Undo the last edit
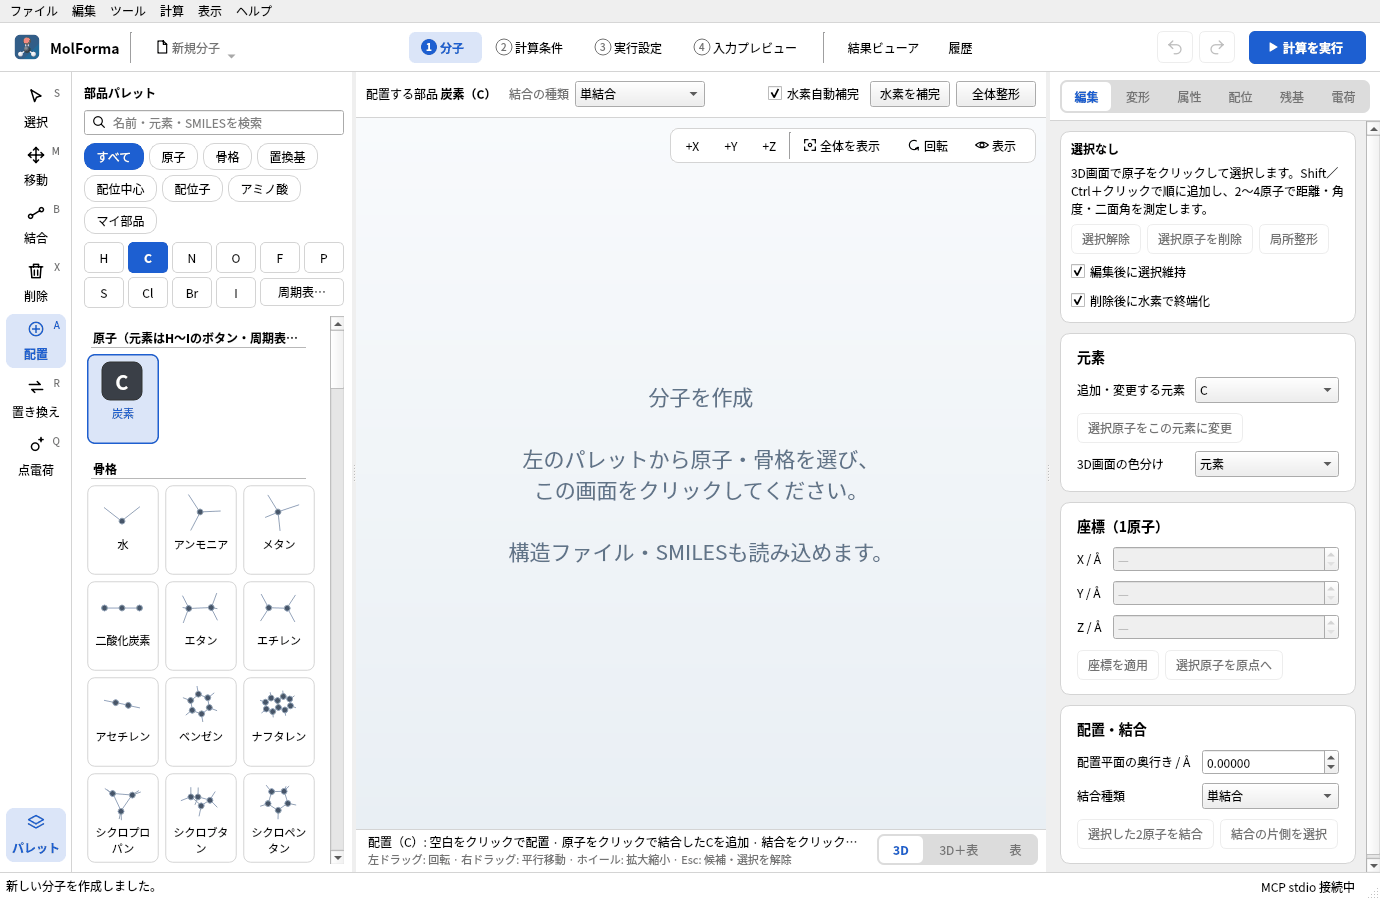 pyautogui.click(x=1175, y=47)
